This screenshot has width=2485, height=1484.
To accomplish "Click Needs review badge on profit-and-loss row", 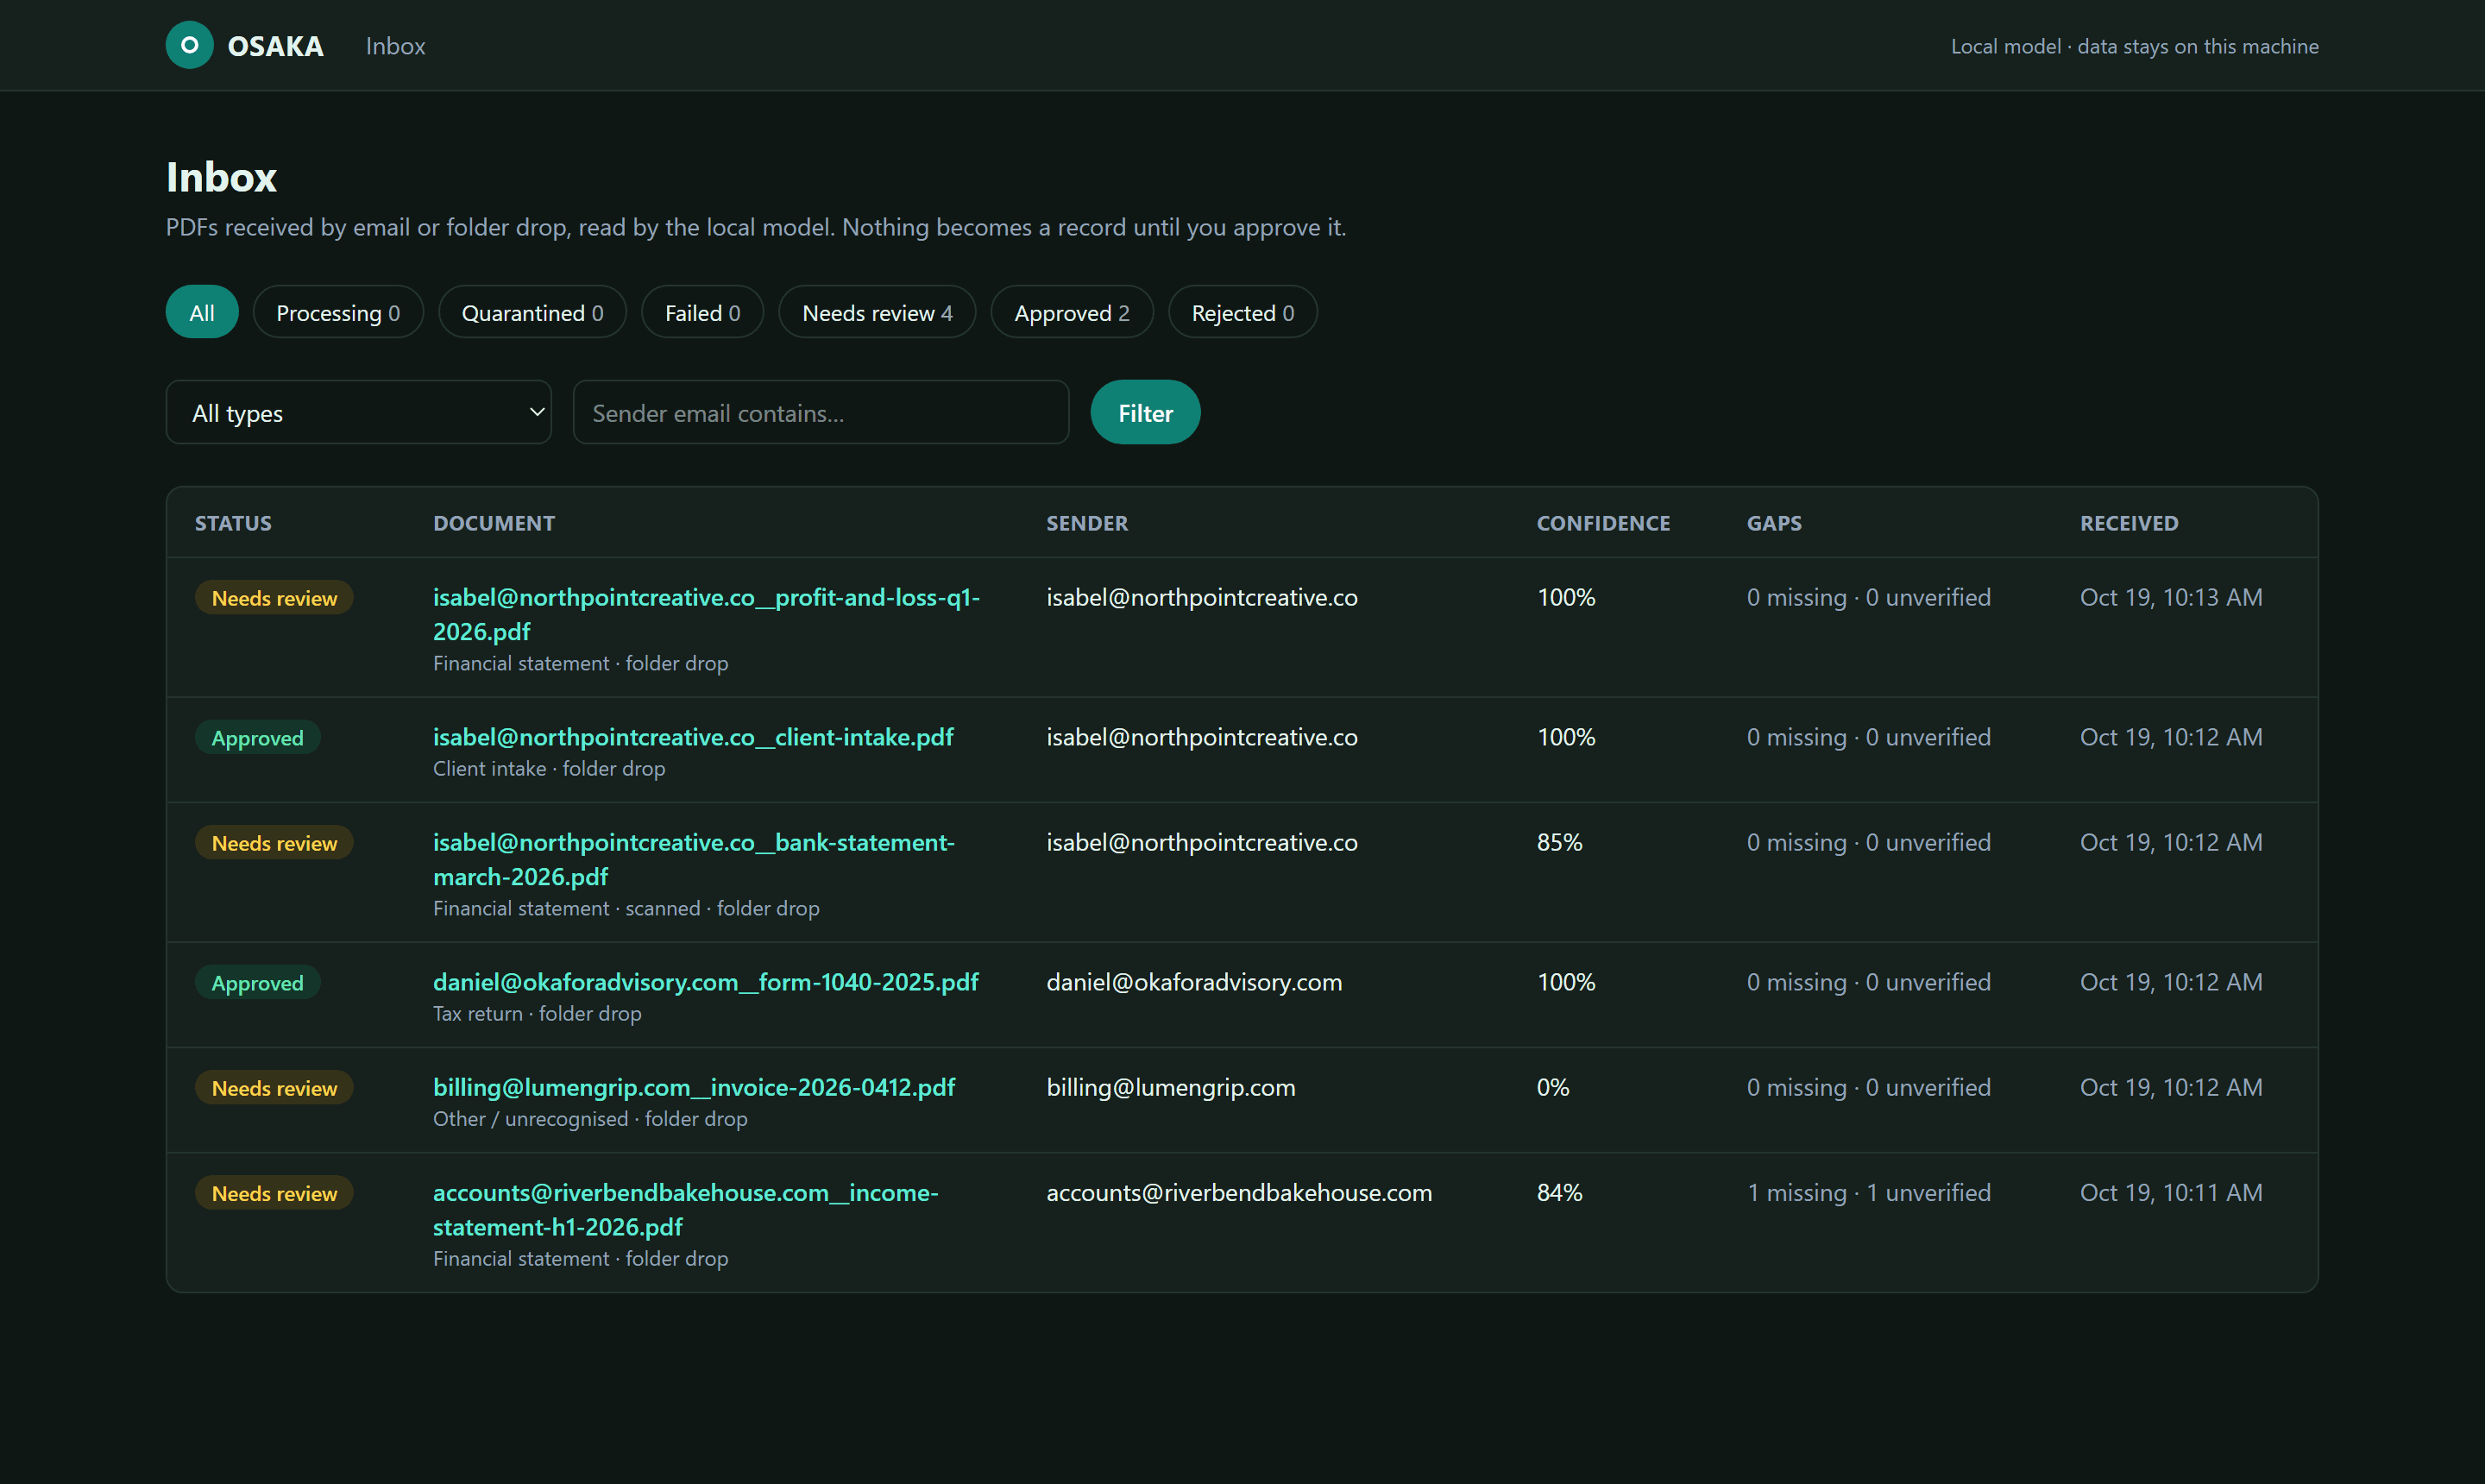I will 274,598.
